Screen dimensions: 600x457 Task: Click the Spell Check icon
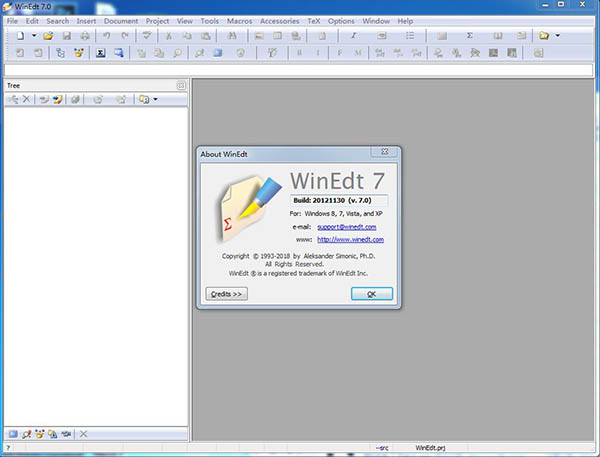pyautogui.click(x=147, y=36)
